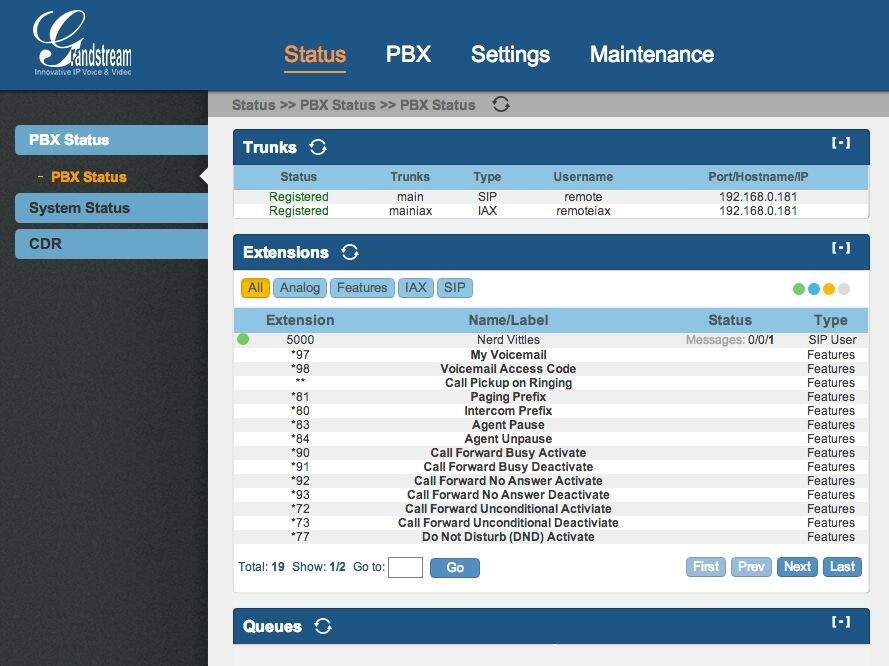Select the 'My Voicemail' *97 row
The image size is (889, 666).
[x=551, y=355]
